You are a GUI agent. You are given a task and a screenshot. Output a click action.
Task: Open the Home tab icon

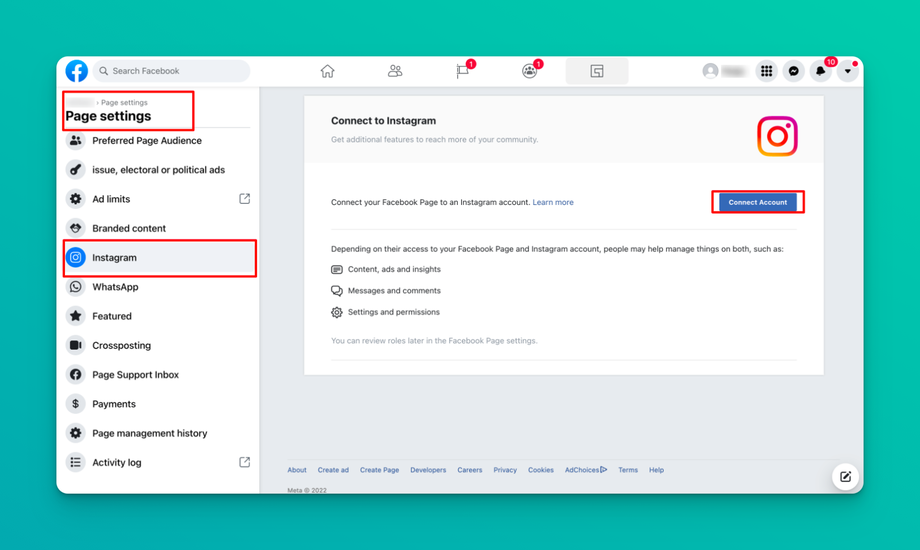click(327, 71)
